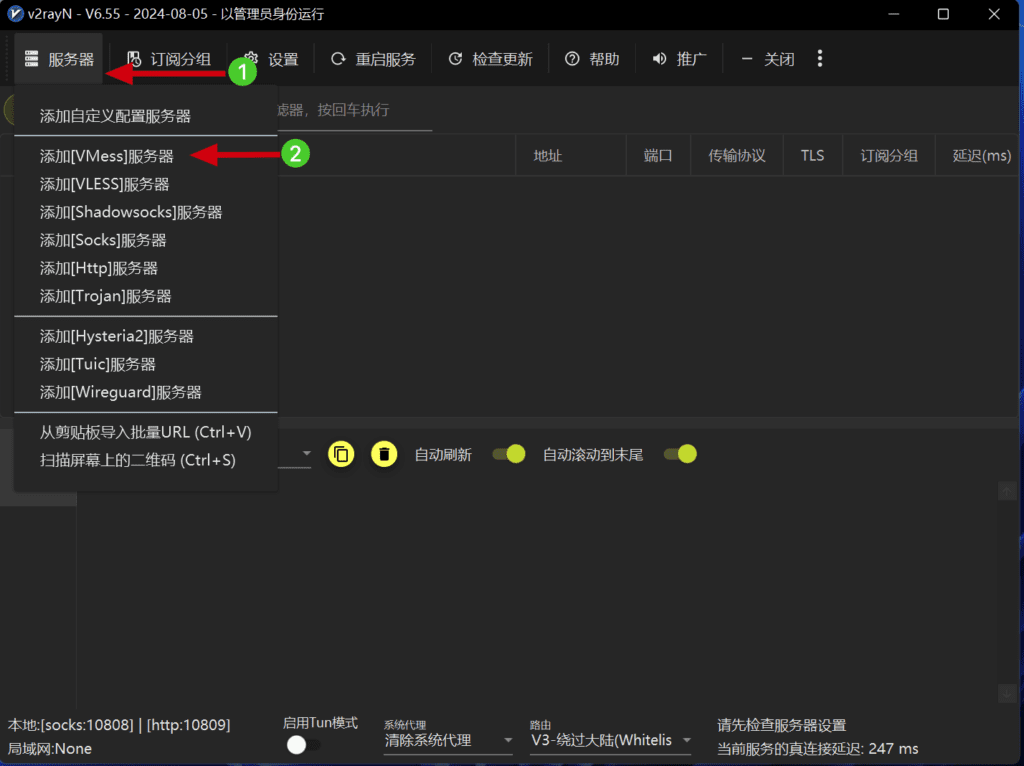Click the 订阅分组 column header
The width and height of the screenshot is (1024, 766).
(889, 155)
